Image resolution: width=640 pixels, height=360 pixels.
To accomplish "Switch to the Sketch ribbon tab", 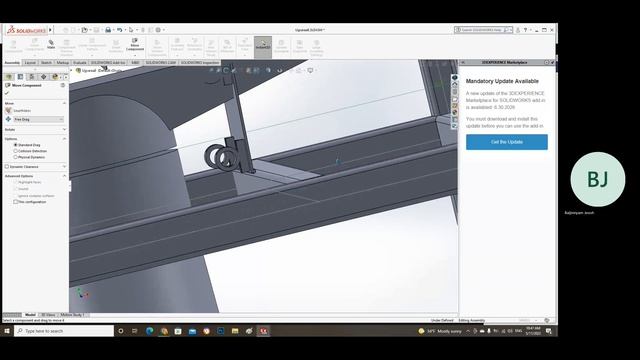I will (x=46, y=62).
